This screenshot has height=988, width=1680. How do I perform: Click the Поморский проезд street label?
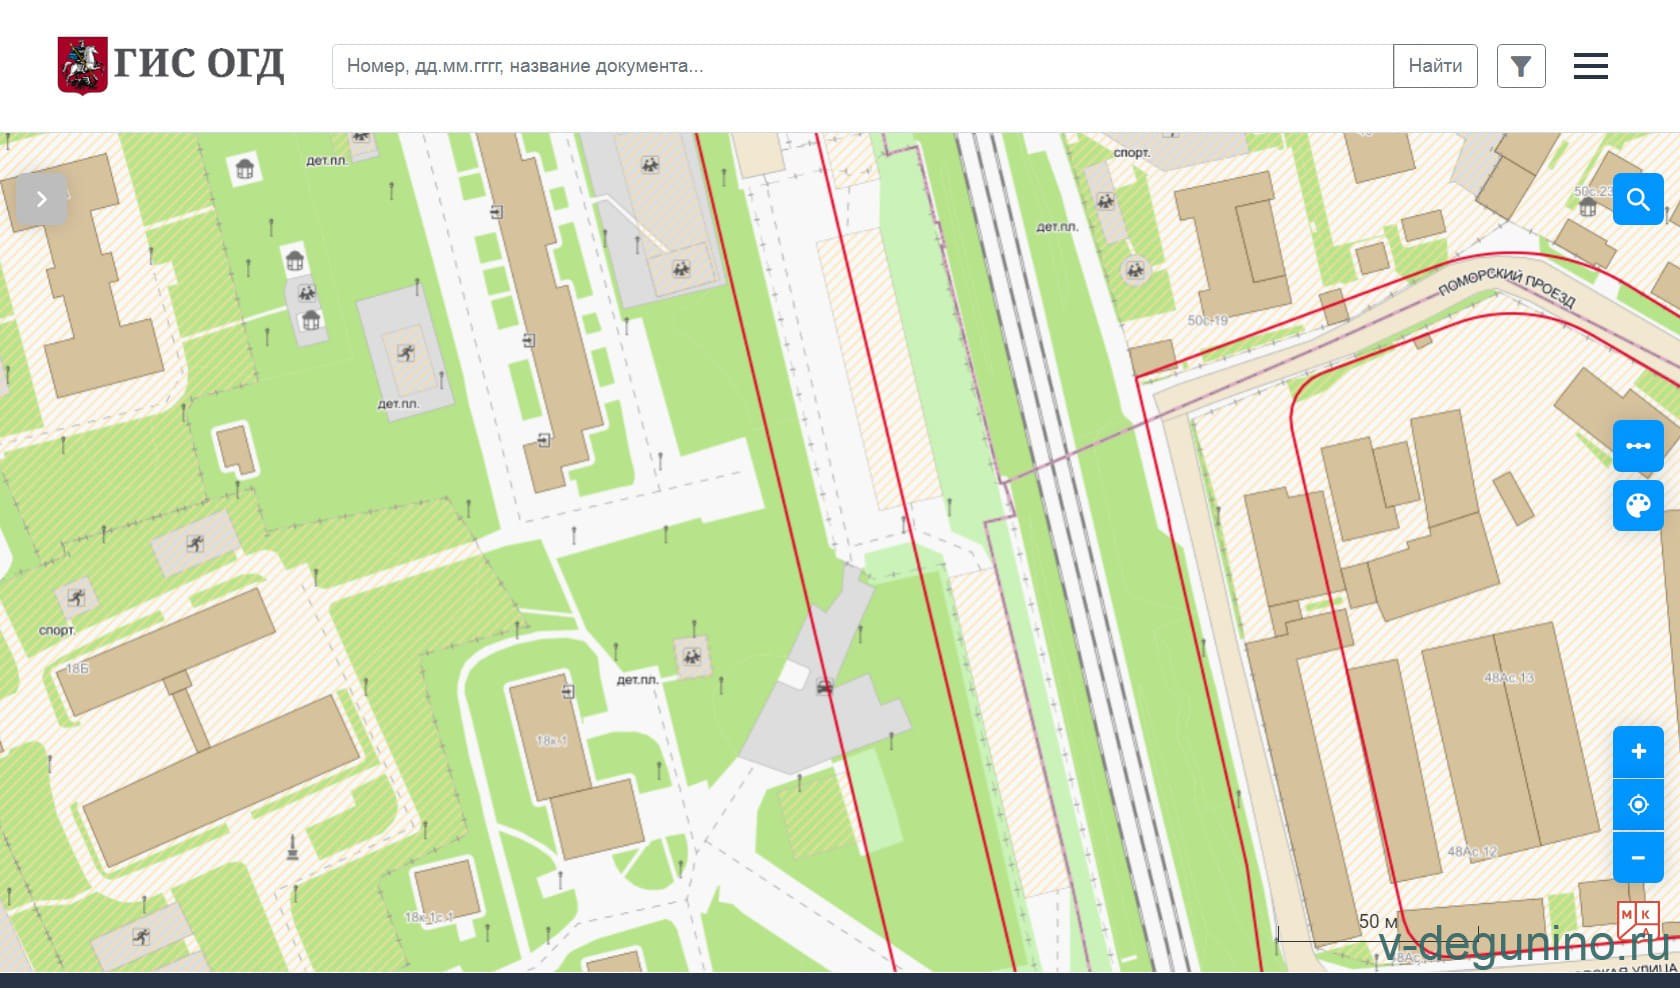[1506, 287]
